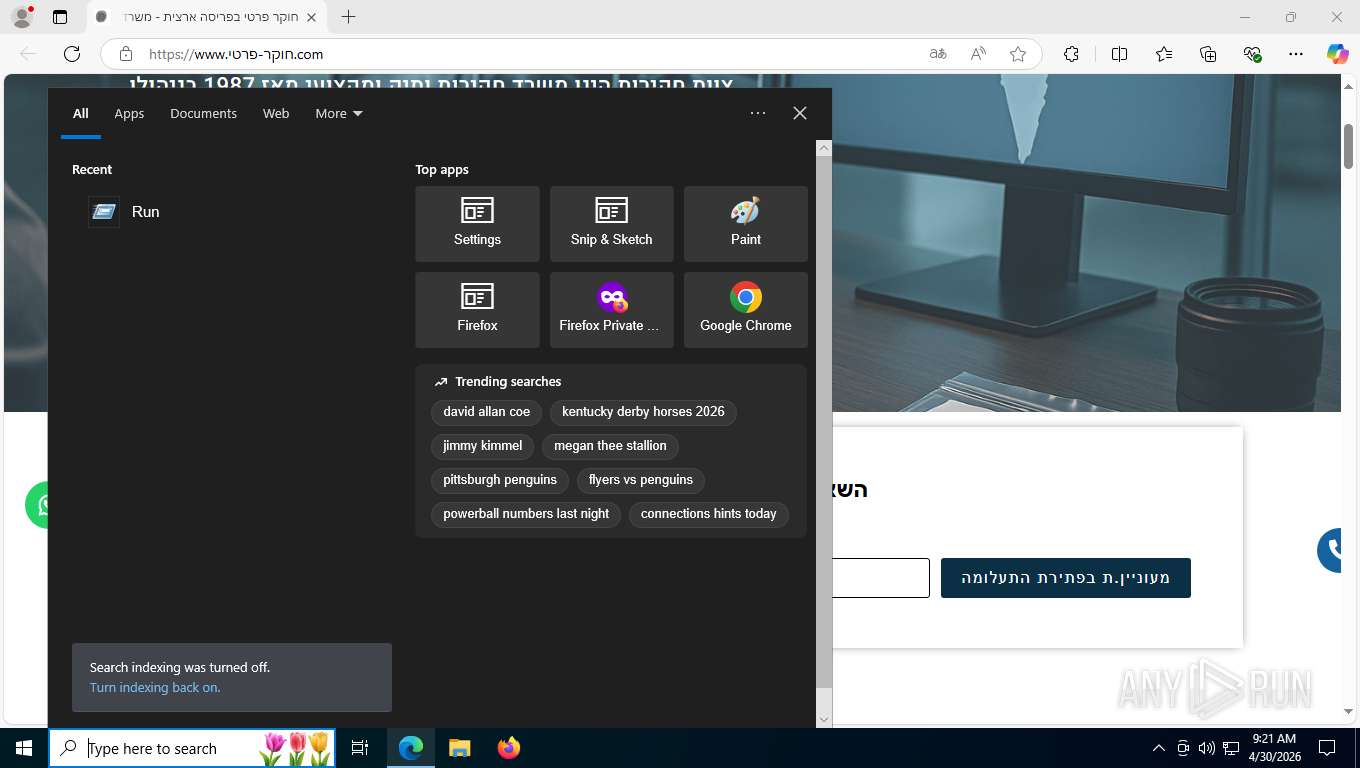The height and width of the screenshot is (768, 1360).
Task: Open a new Edge tab
Action: pyautogui.click(x=348, y=17)
